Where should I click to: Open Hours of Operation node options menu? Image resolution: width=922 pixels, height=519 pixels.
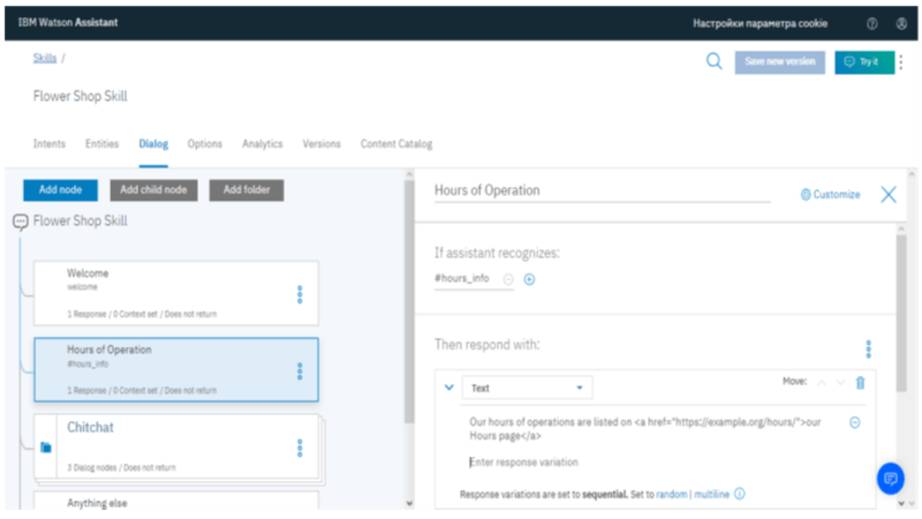300,371
